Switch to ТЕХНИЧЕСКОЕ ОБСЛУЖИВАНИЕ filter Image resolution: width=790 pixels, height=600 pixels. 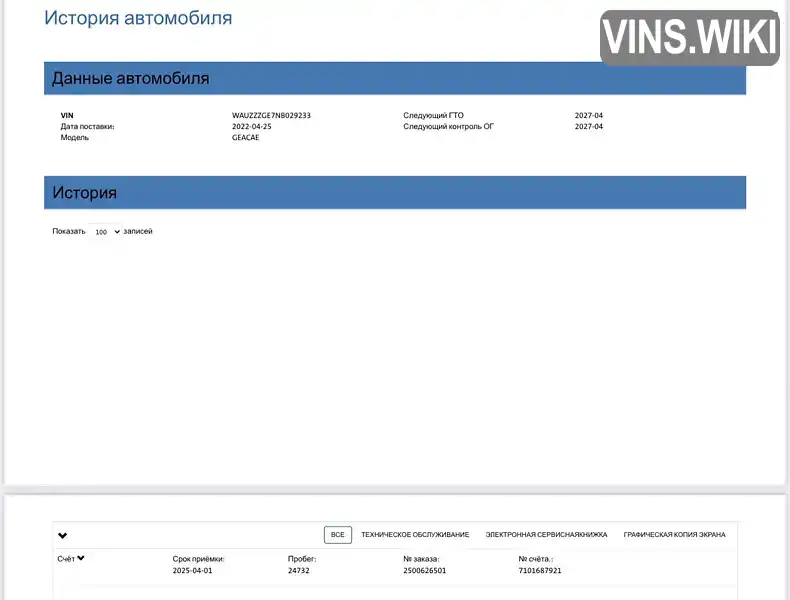415,535
